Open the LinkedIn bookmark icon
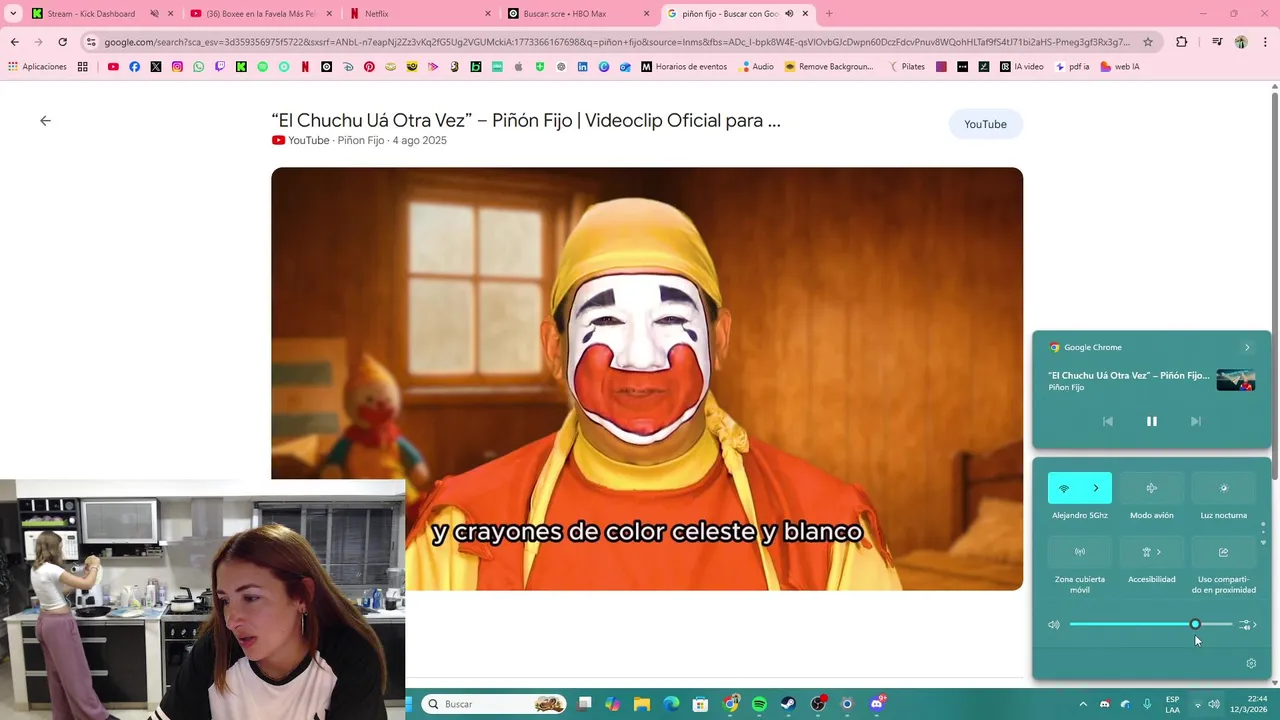Viewport: 1280px width, 720px height. coord(583,67)
